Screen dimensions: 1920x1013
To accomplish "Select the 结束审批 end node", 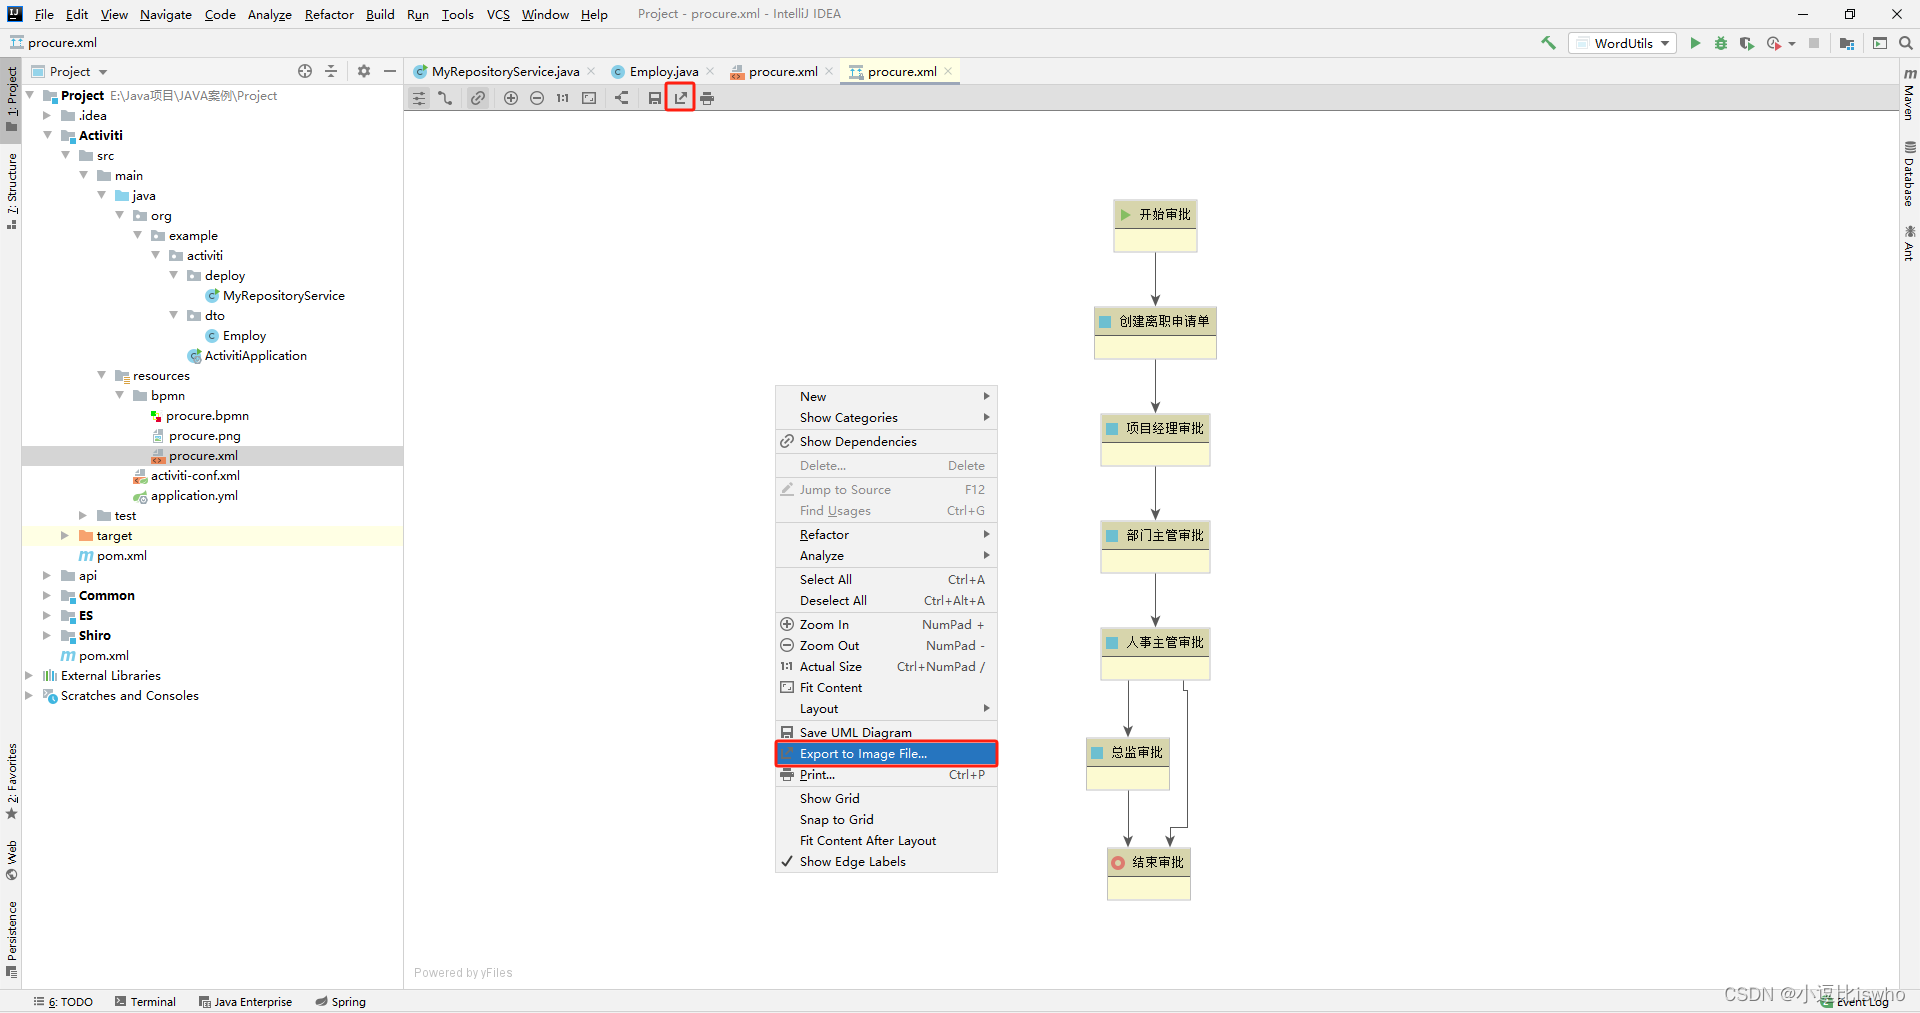I will click(1148, 873).
